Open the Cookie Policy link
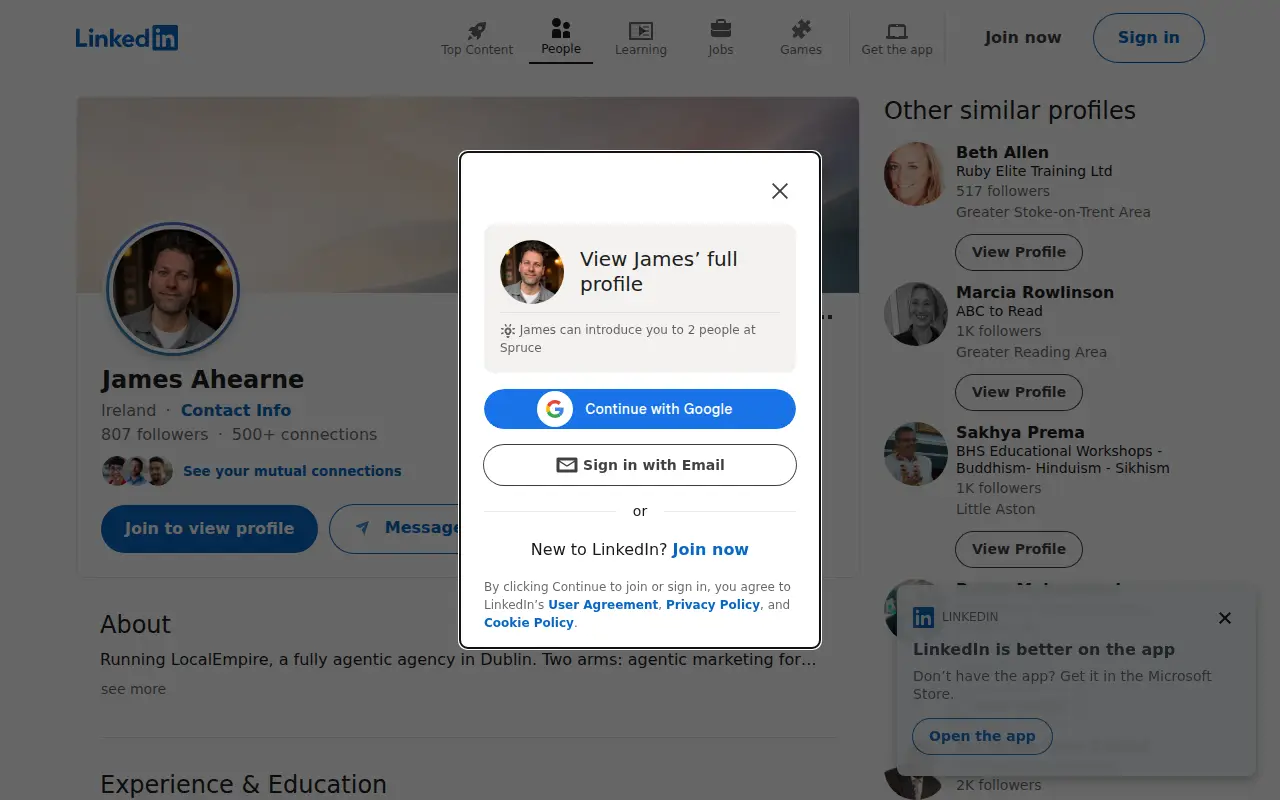The width and height of the screenshot is (1280, 800). pyautogui.click(x=529, y=623)
